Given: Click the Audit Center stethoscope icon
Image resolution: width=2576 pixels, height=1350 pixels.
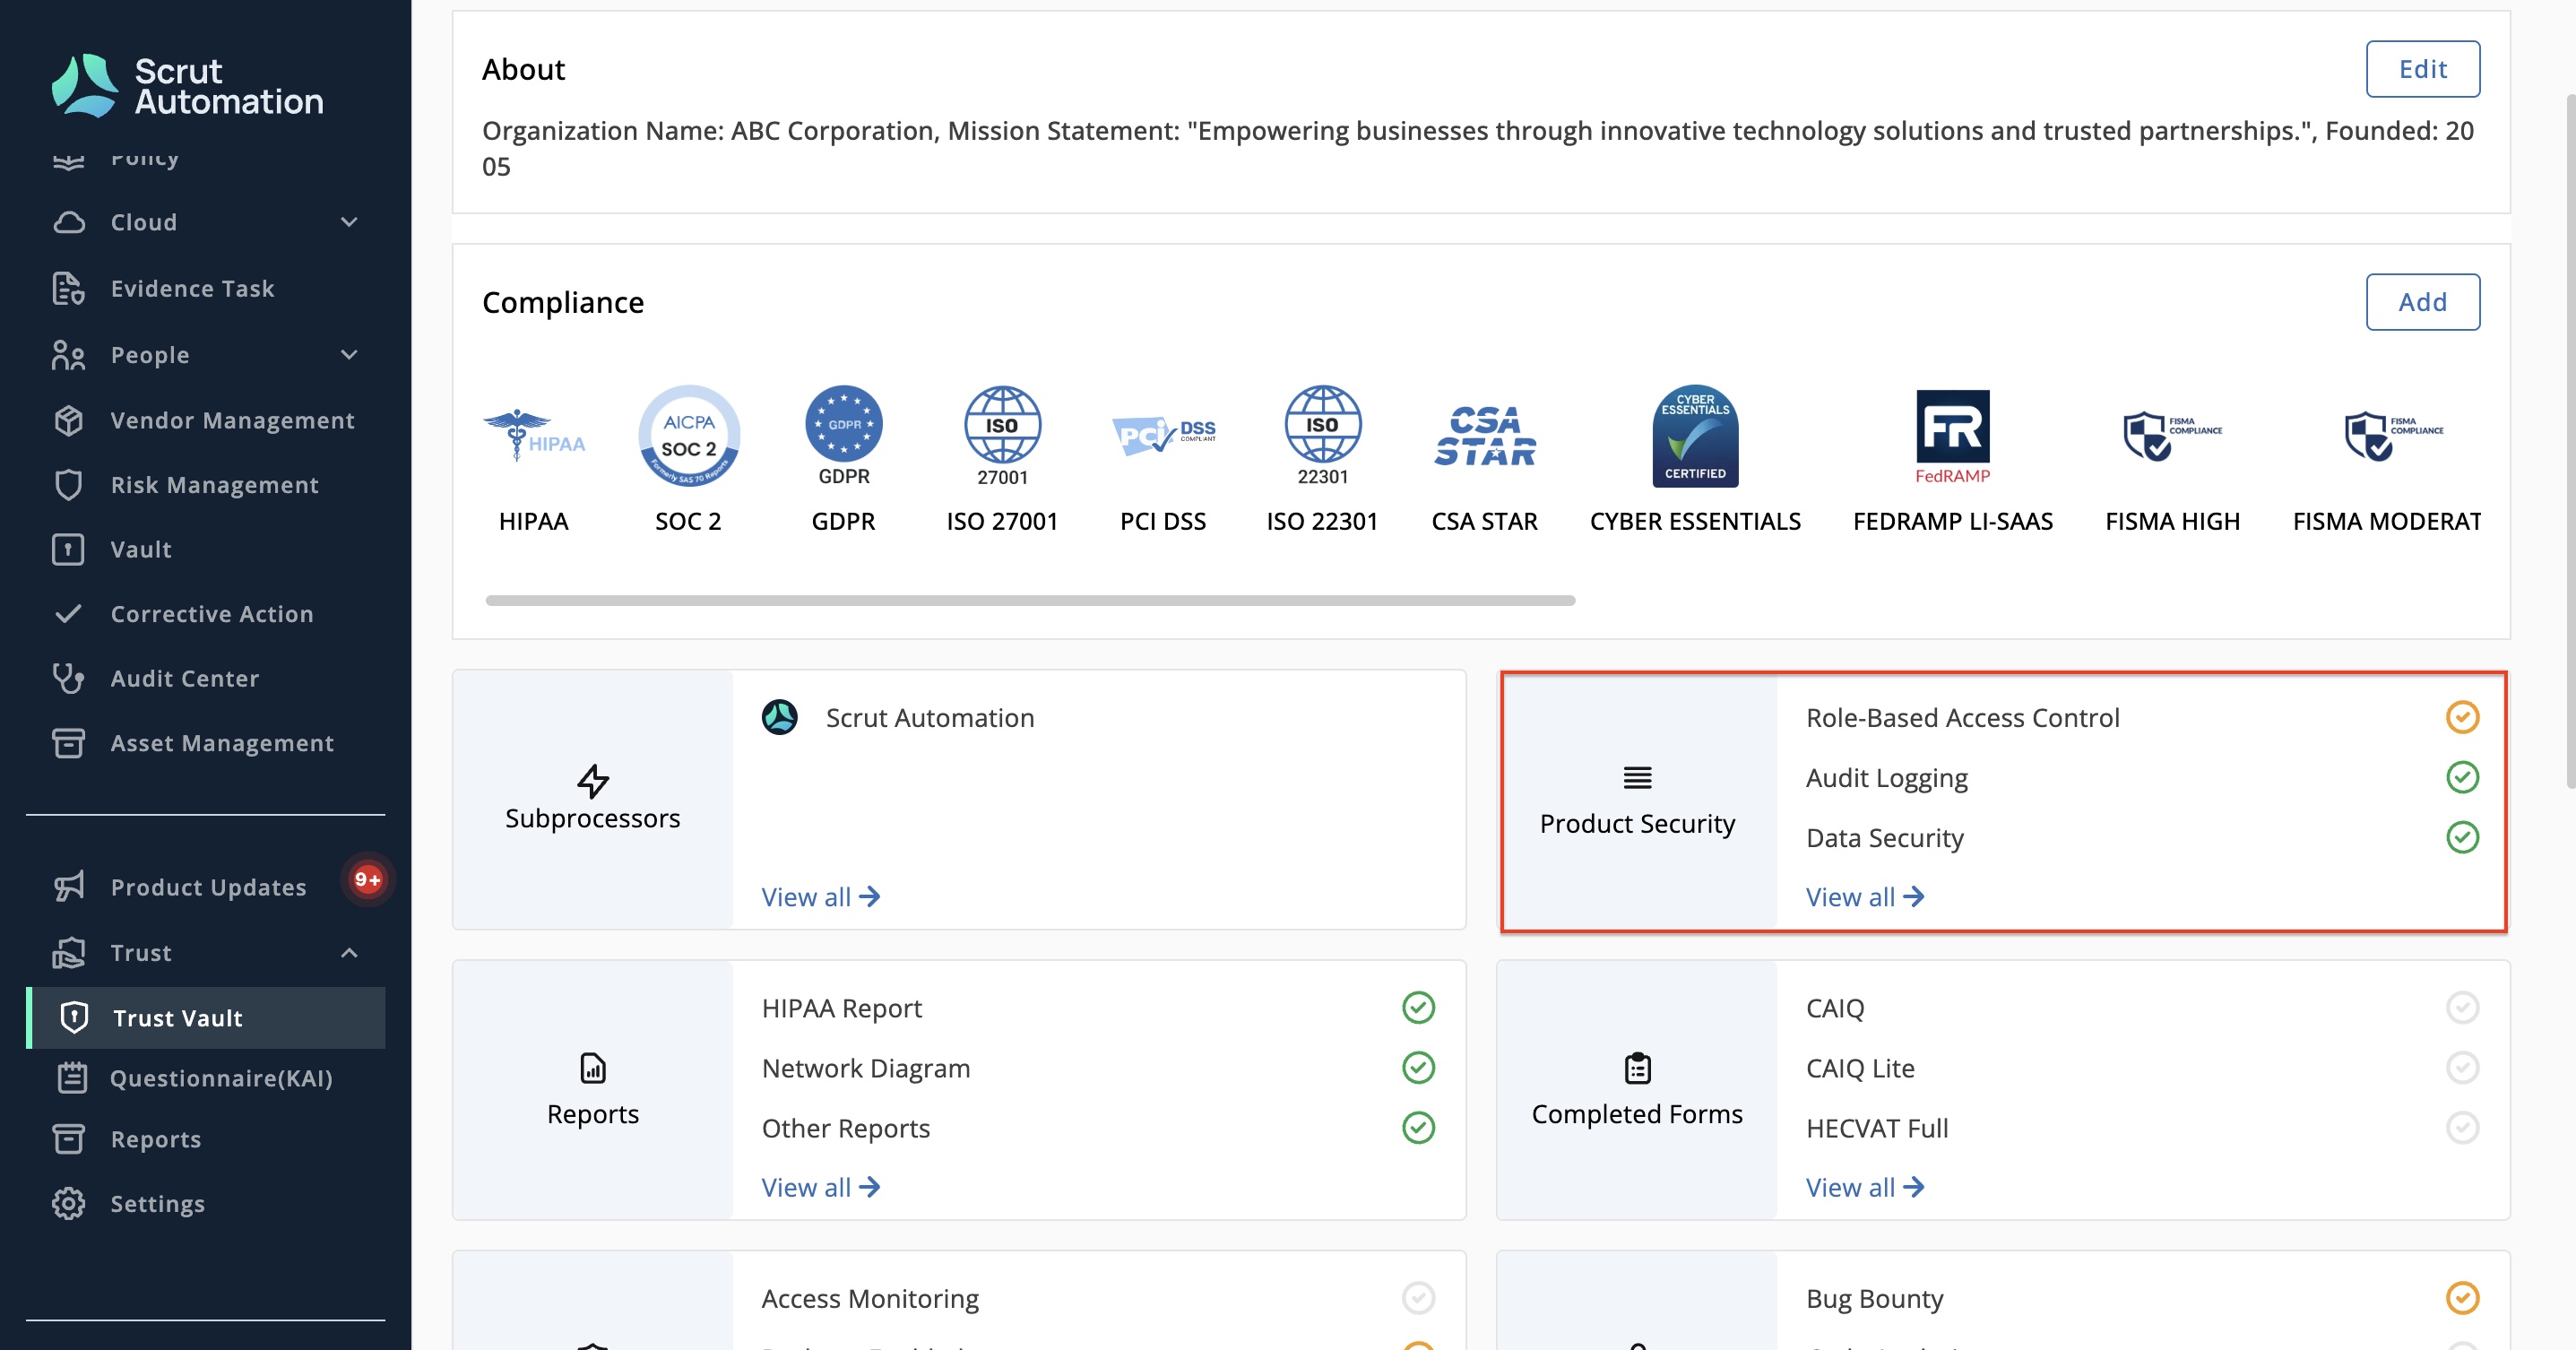Looking at the screenshot, I should [68, 678].
